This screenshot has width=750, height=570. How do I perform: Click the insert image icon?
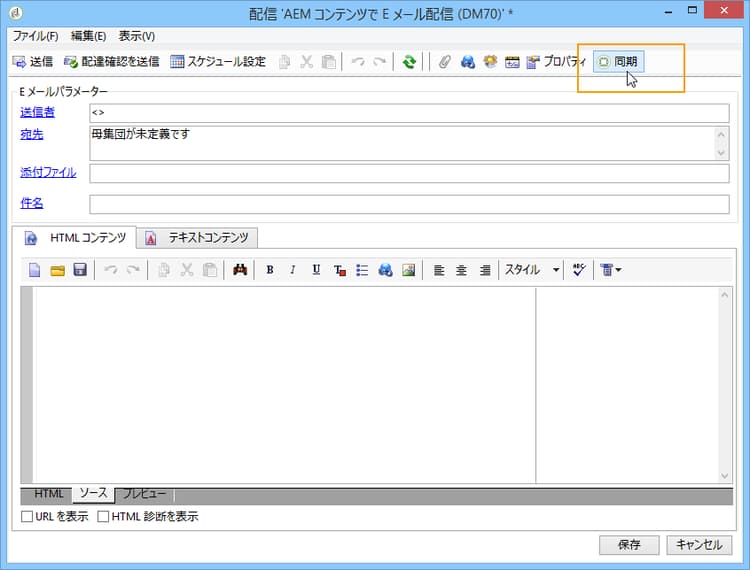click(x=408, y=270)
